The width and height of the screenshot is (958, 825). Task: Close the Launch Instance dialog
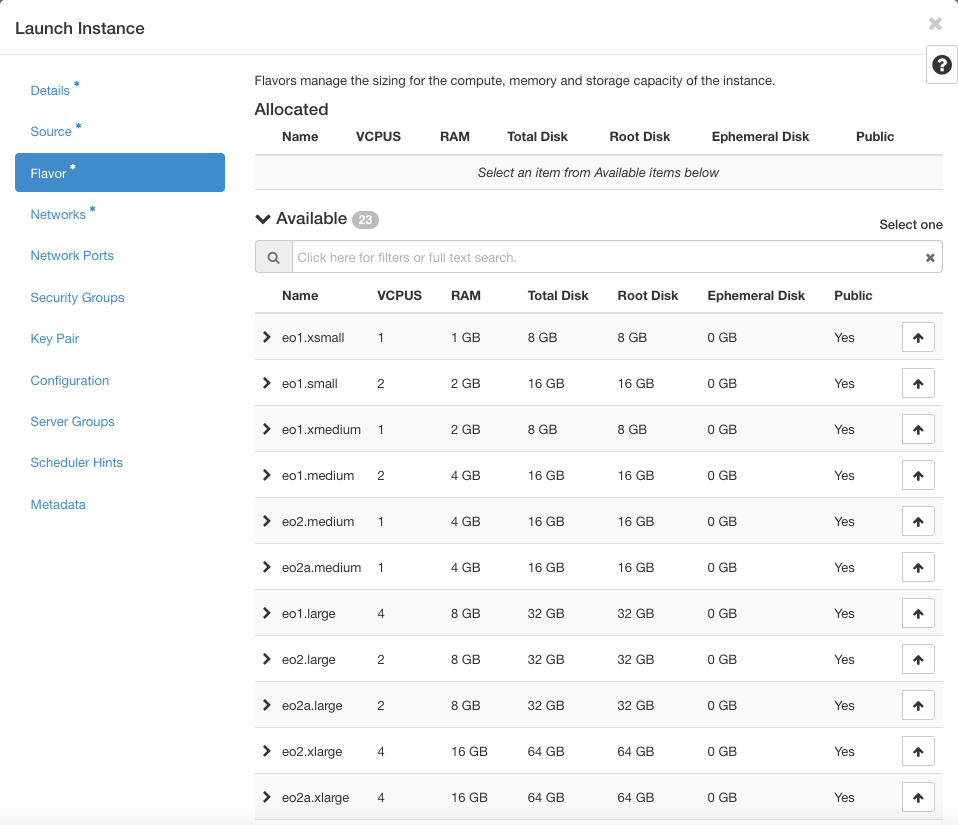tap(935, 24)
